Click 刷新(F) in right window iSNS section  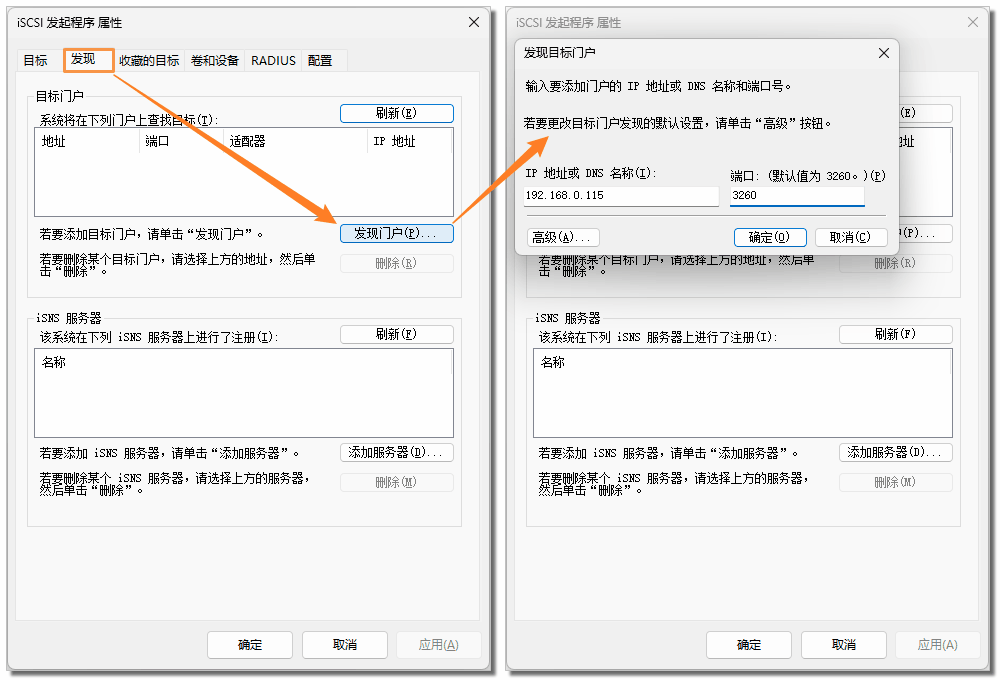[895, 334]
